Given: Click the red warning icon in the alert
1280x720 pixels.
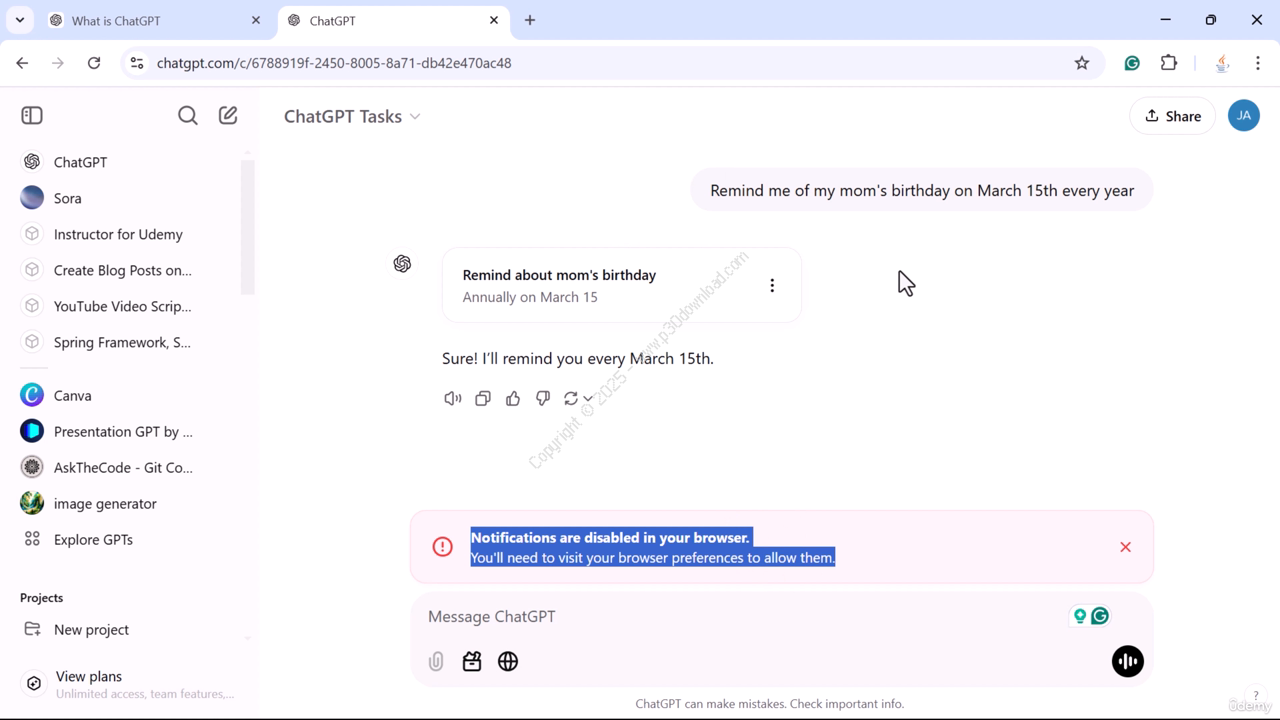Looking at the screenshot, I should [442, 546].
